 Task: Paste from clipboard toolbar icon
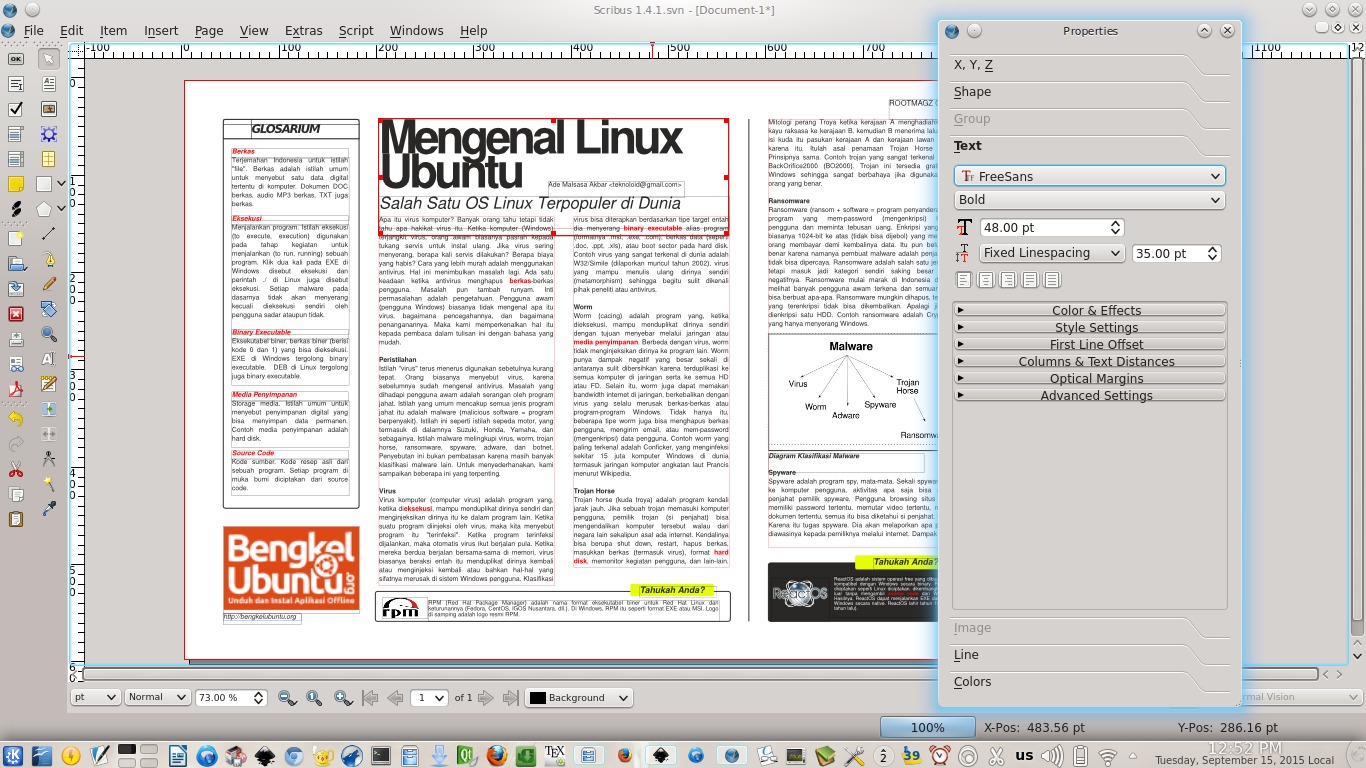click(x=15, y=520)
